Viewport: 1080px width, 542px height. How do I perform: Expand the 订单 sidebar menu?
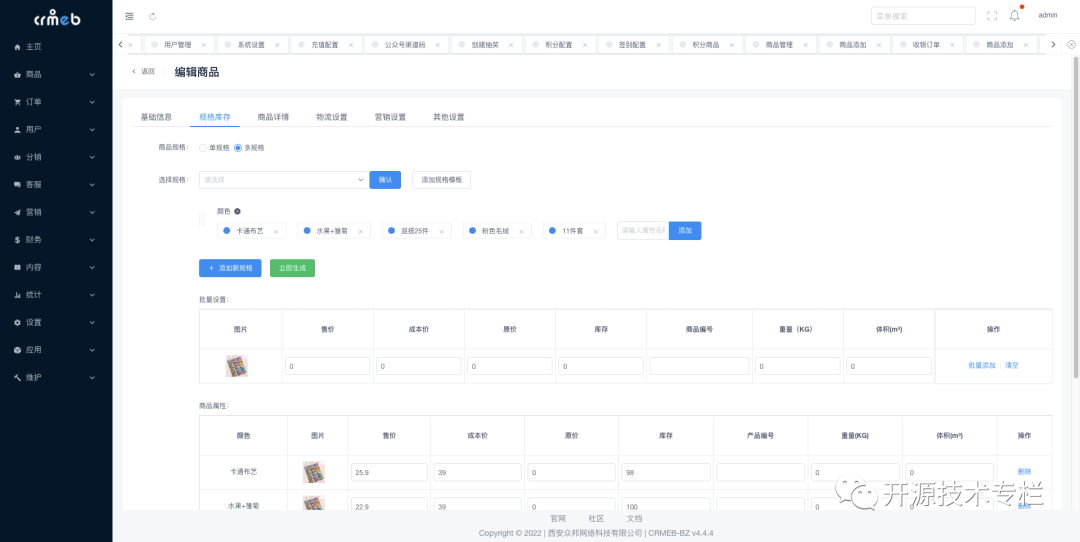click(56, 102)
